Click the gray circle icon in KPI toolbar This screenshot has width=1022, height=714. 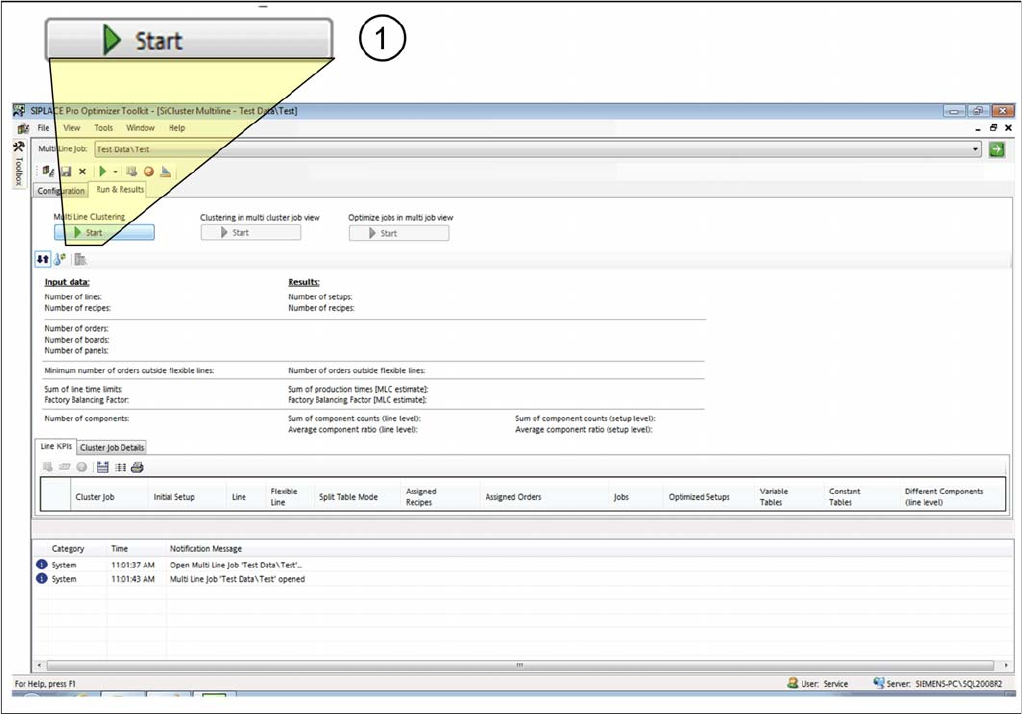[x=81, y=467]
